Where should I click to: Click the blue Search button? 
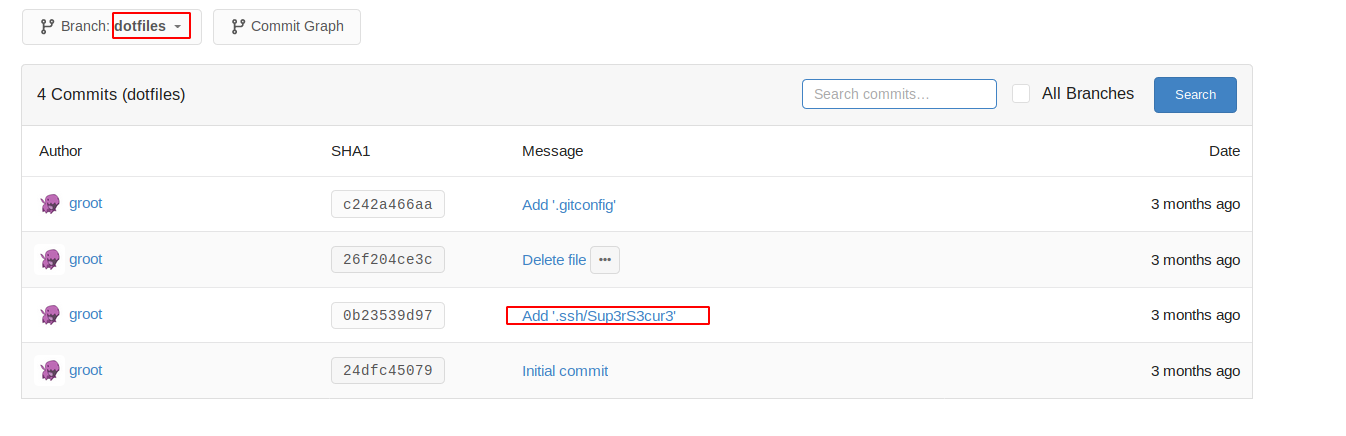coord(1195,95)
